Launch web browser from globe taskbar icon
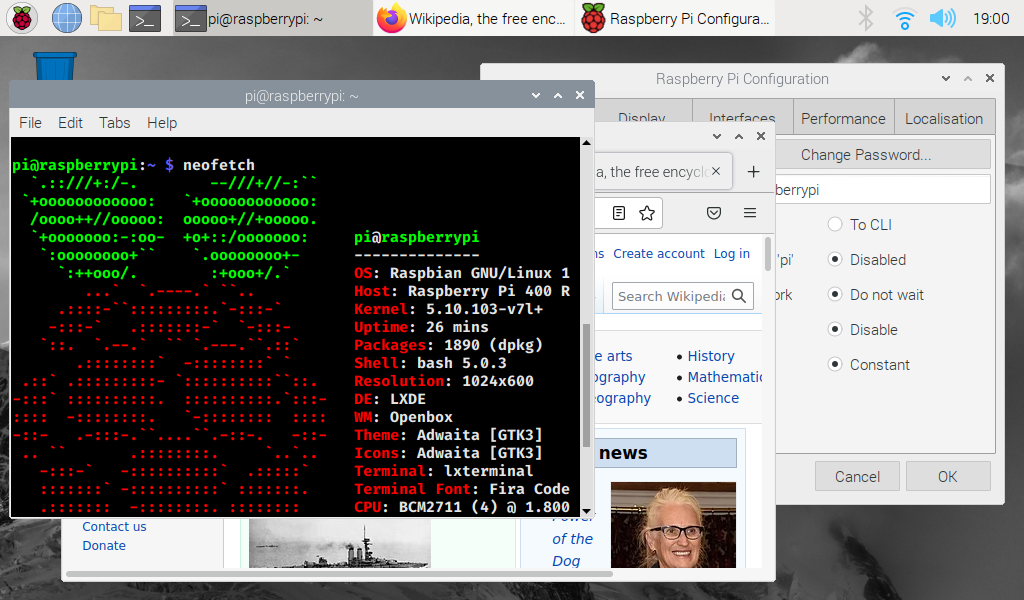This screenshot has height=600, width=1024. click(x=66, y=18)
